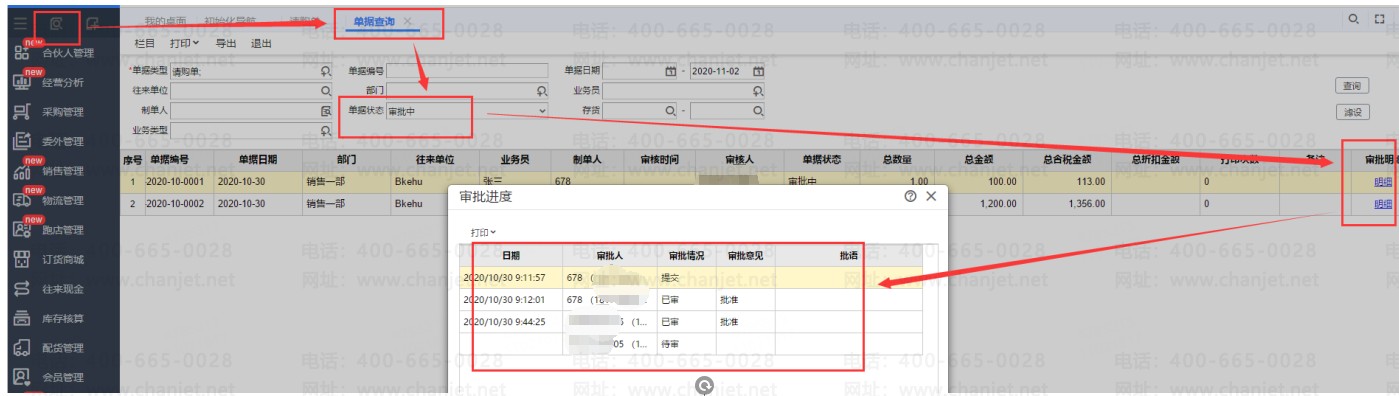Click the 单据日期 column header
The width and height of the screenshot is (1399, 396).
tap(258, 160)
